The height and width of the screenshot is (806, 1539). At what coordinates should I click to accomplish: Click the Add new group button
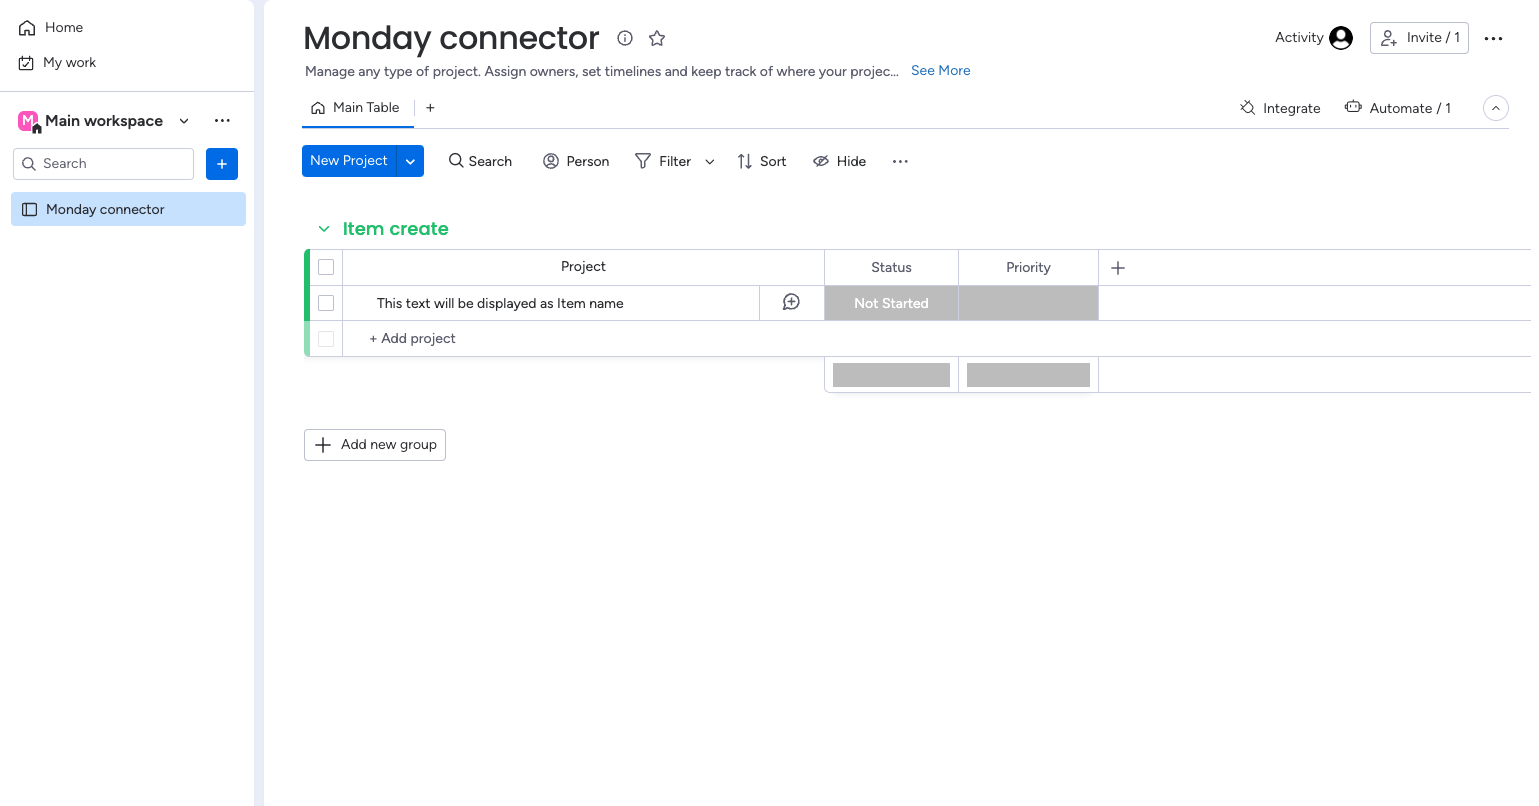(375, 445)
